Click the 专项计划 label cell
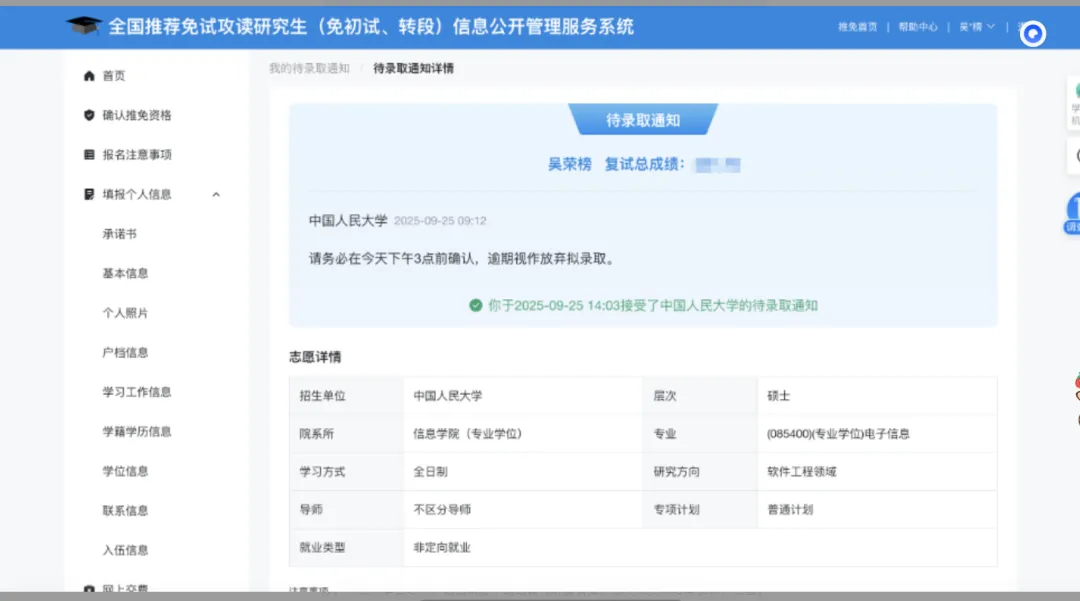Viewport: 1080px width, 601px height. pos(700,509)
